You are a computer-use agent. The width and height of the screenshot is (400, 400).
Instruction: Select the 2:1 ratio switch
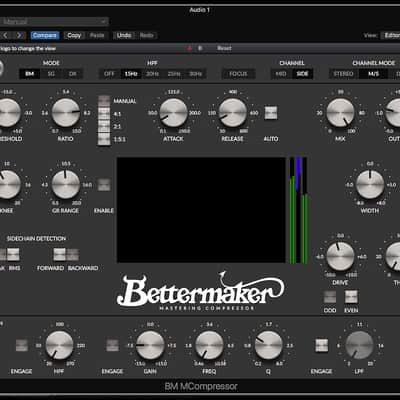(104, 127)
